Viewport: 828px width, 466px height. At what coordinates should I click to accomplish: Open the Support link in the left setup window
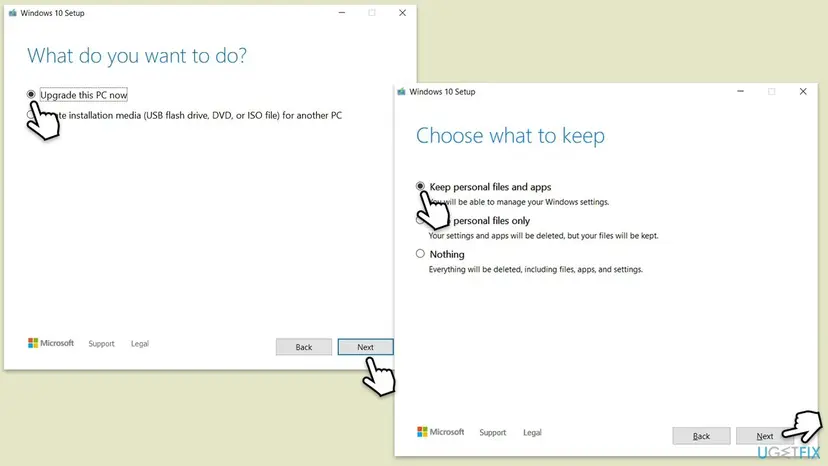coord(101,343)
